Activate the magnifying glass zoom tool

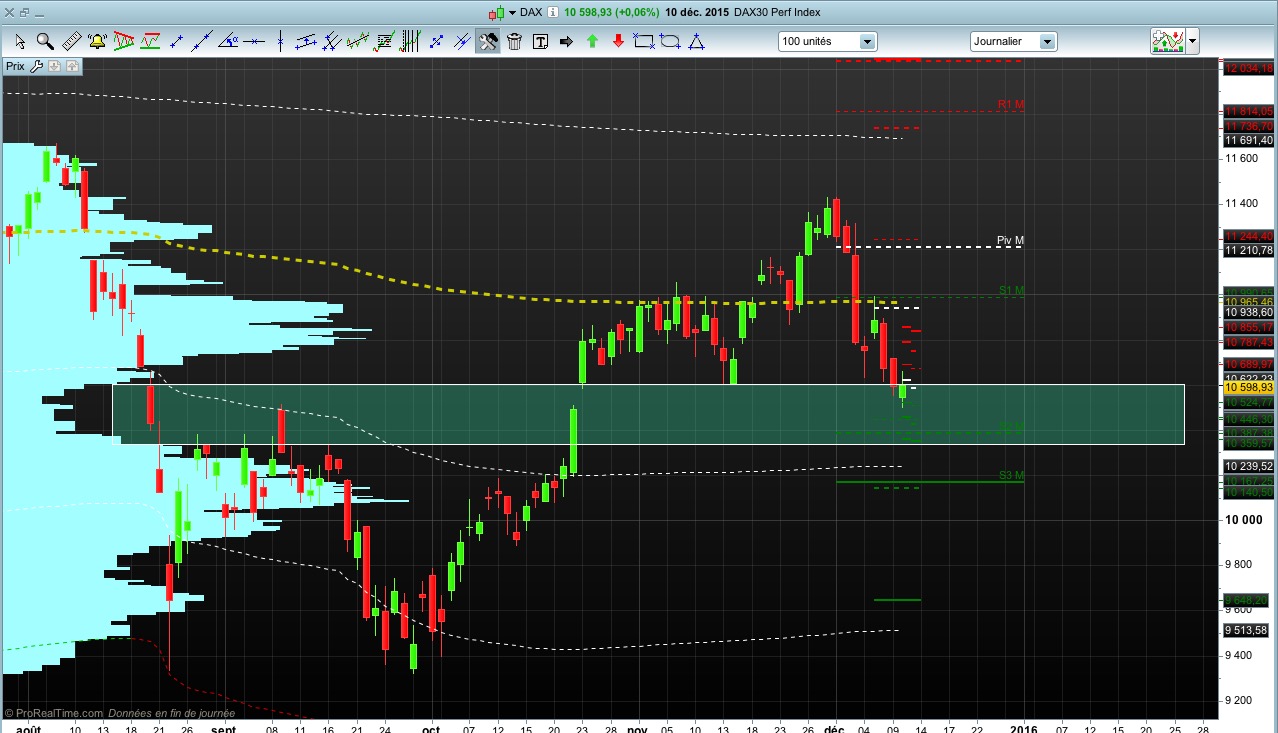[46, 41]
